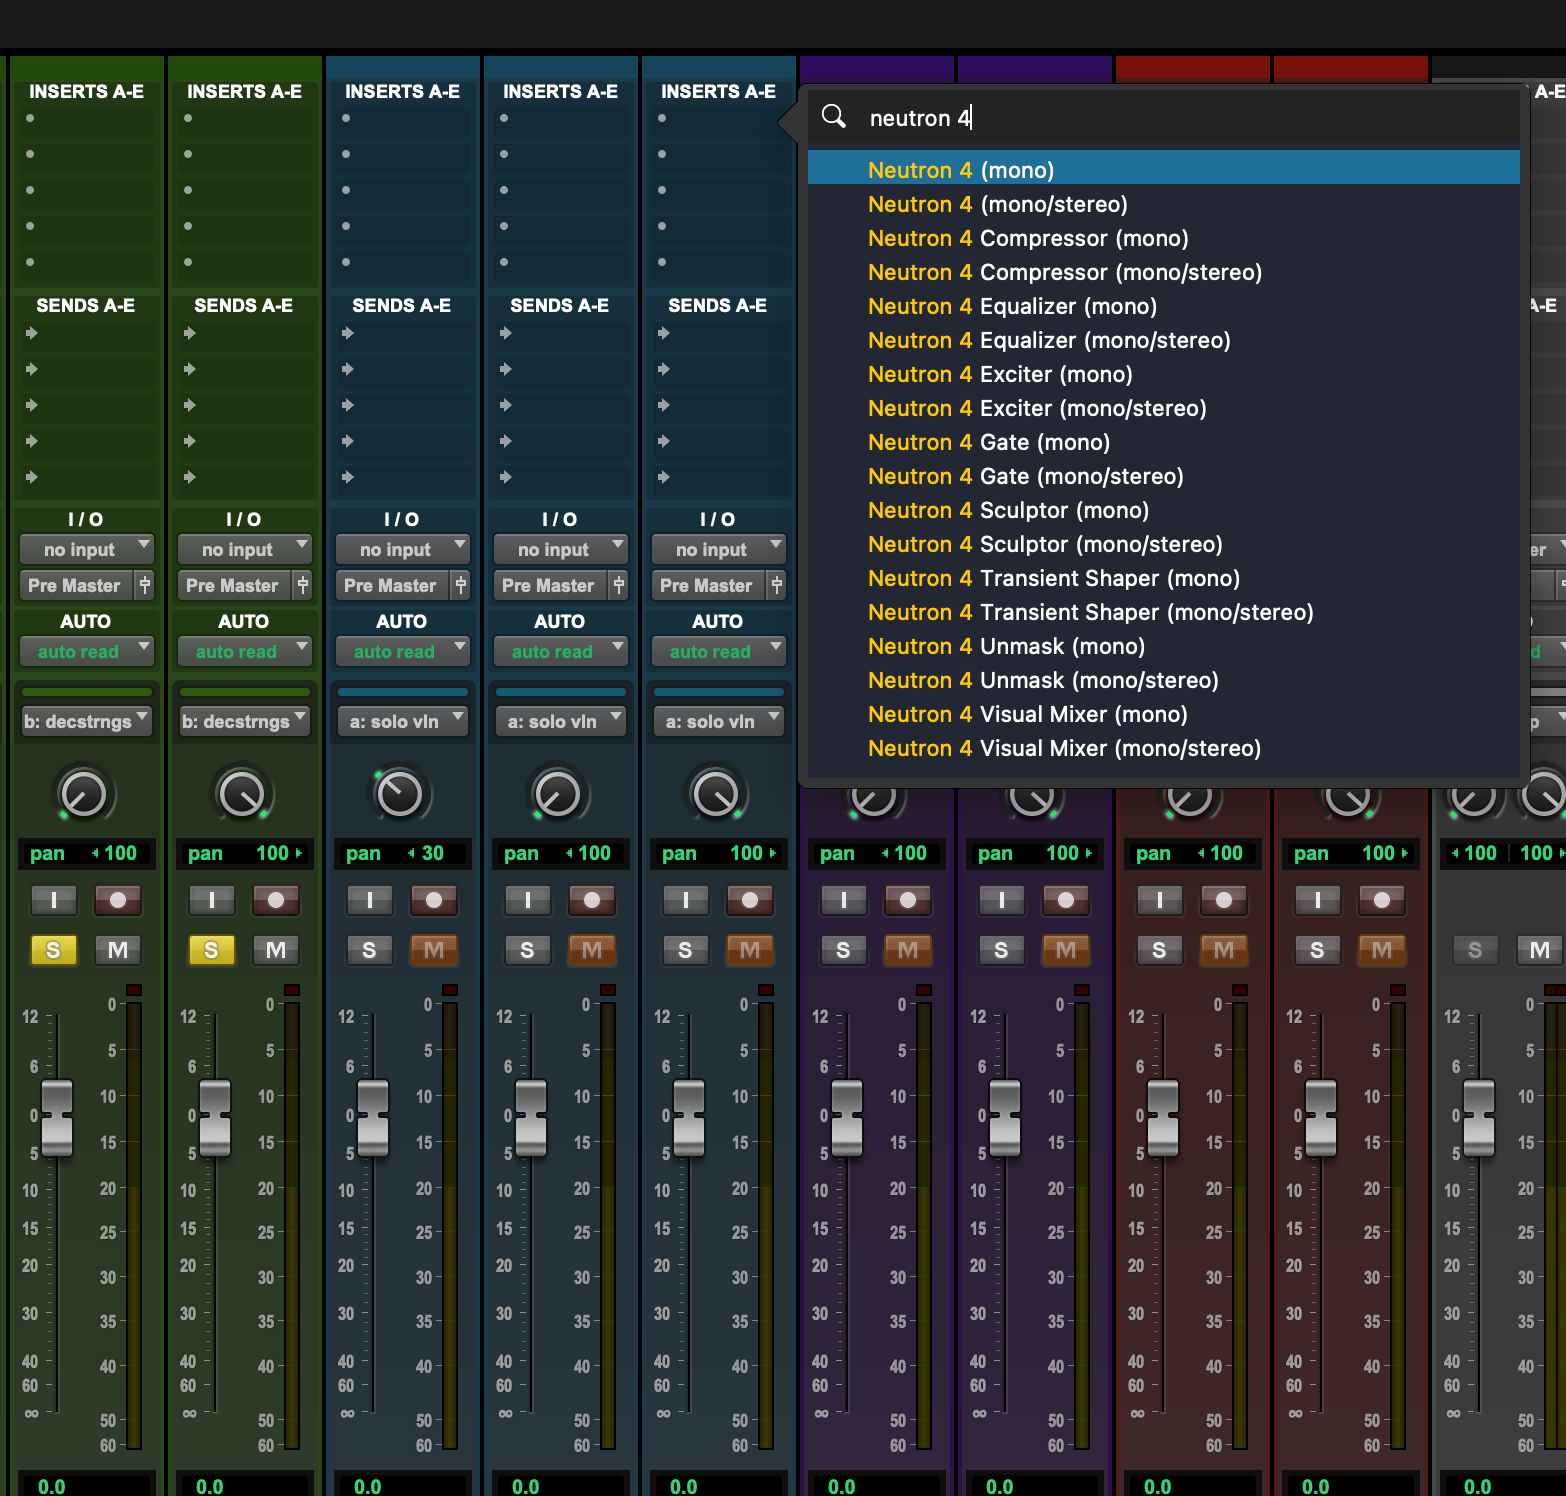
Task: Record-arm the blue track panned right 100
Action: pyautogui.click(x=750, y=900)
